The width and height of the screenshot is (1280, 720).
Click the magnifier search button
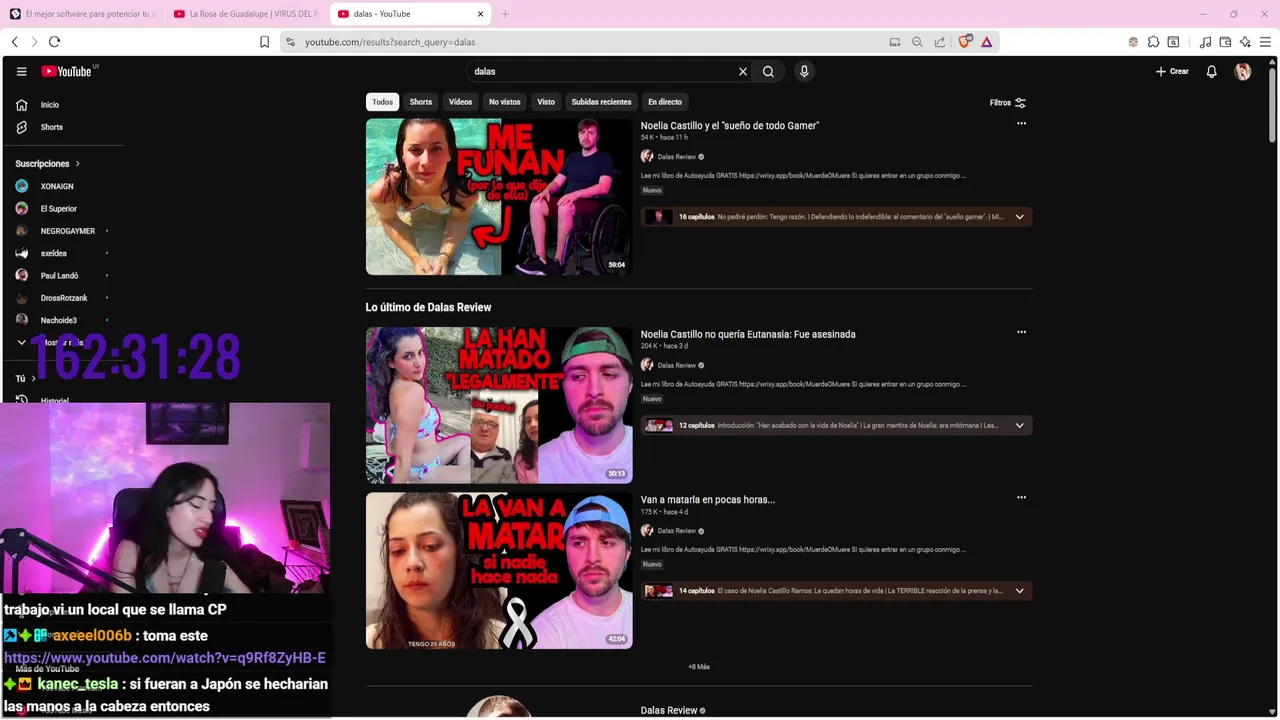point(768,72)
